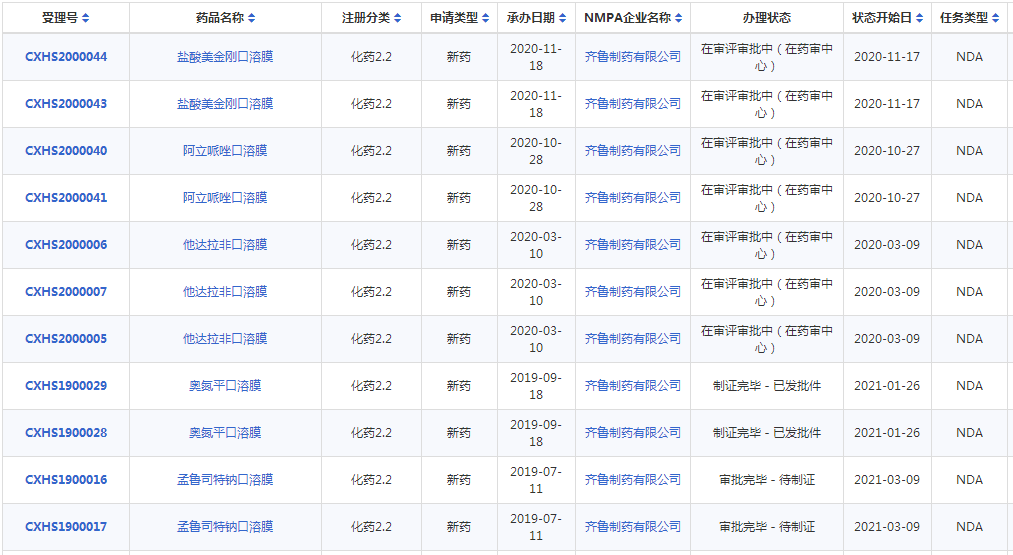Select status 制证完毕－已发批件 in row CXHS1900029
The image size is (1013, 555).
tap(767, 386)
